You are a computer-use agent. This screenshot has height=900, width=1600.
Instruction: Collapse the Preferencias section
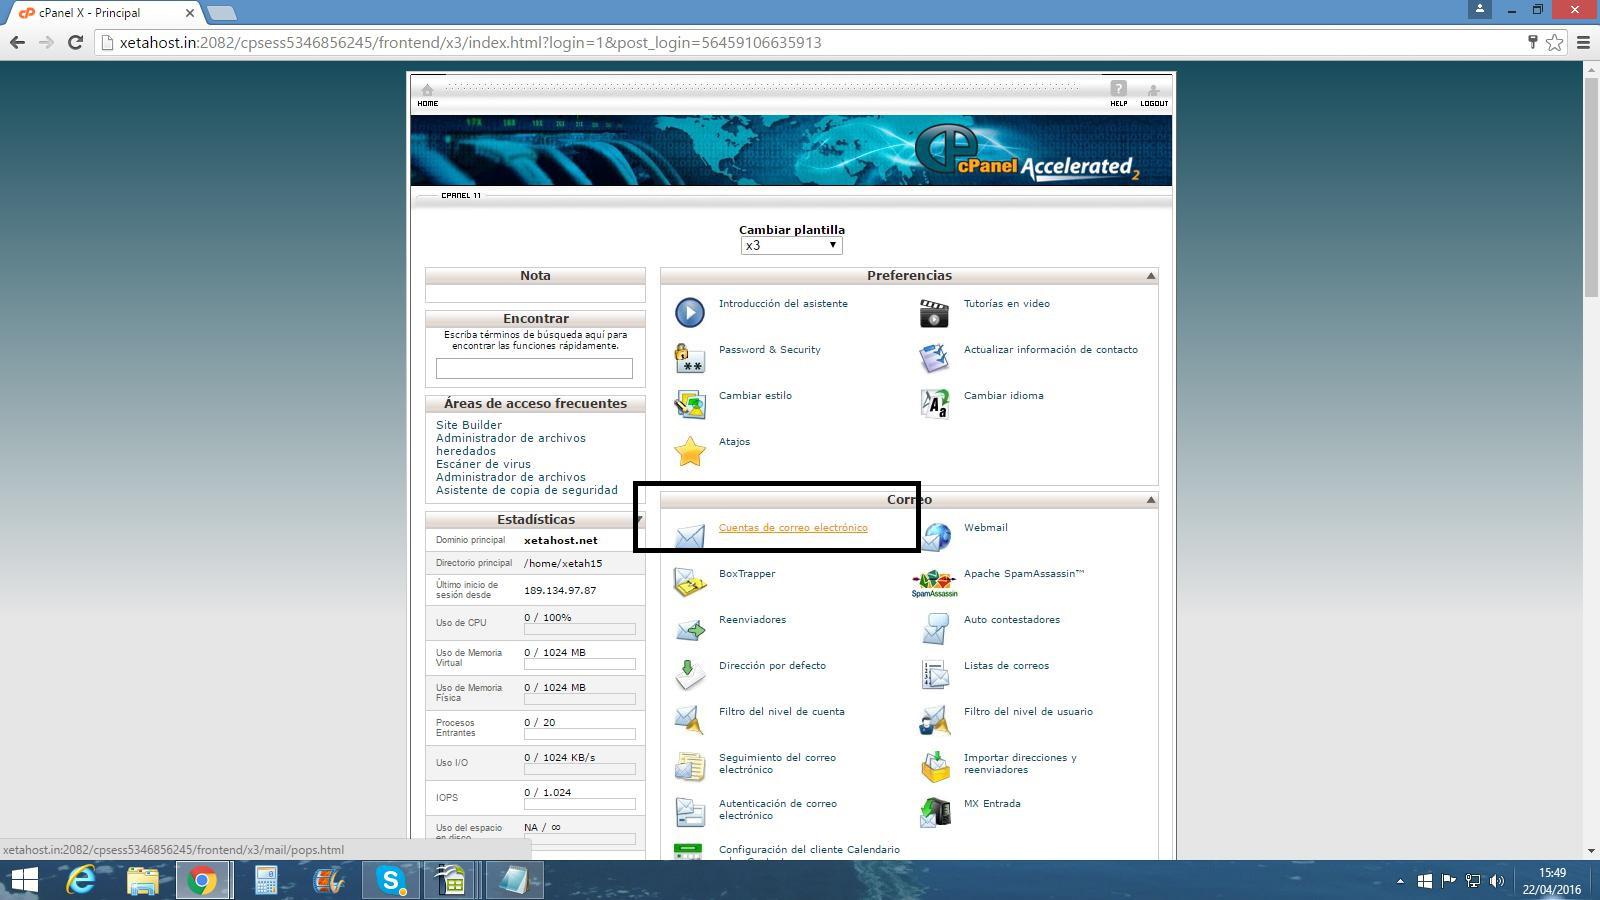(x=1150, y=276)
